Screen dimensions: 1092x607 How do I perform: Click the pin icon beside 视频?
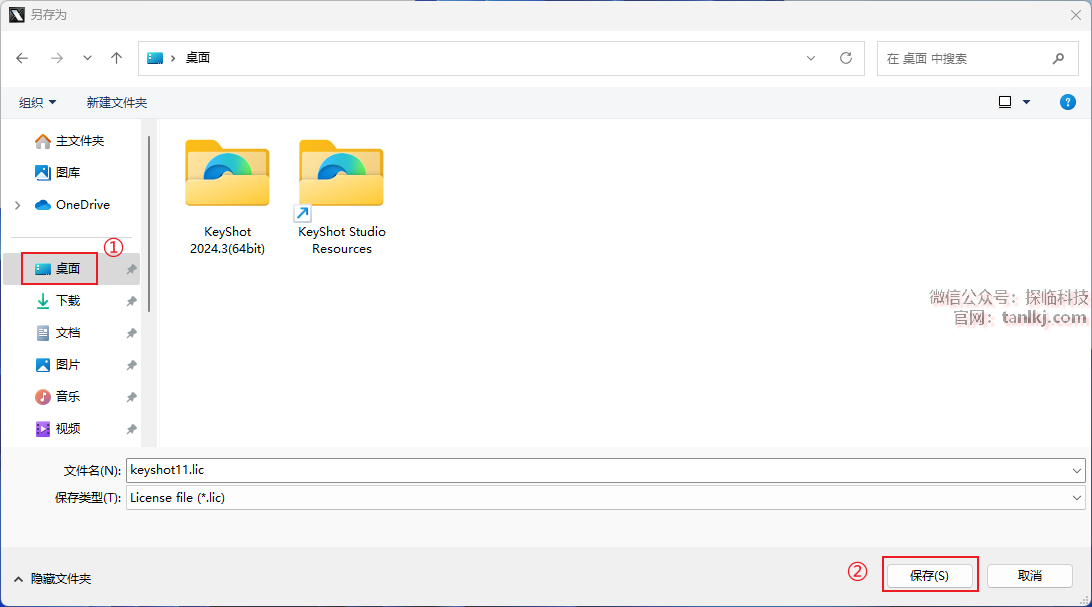point(131,429)
